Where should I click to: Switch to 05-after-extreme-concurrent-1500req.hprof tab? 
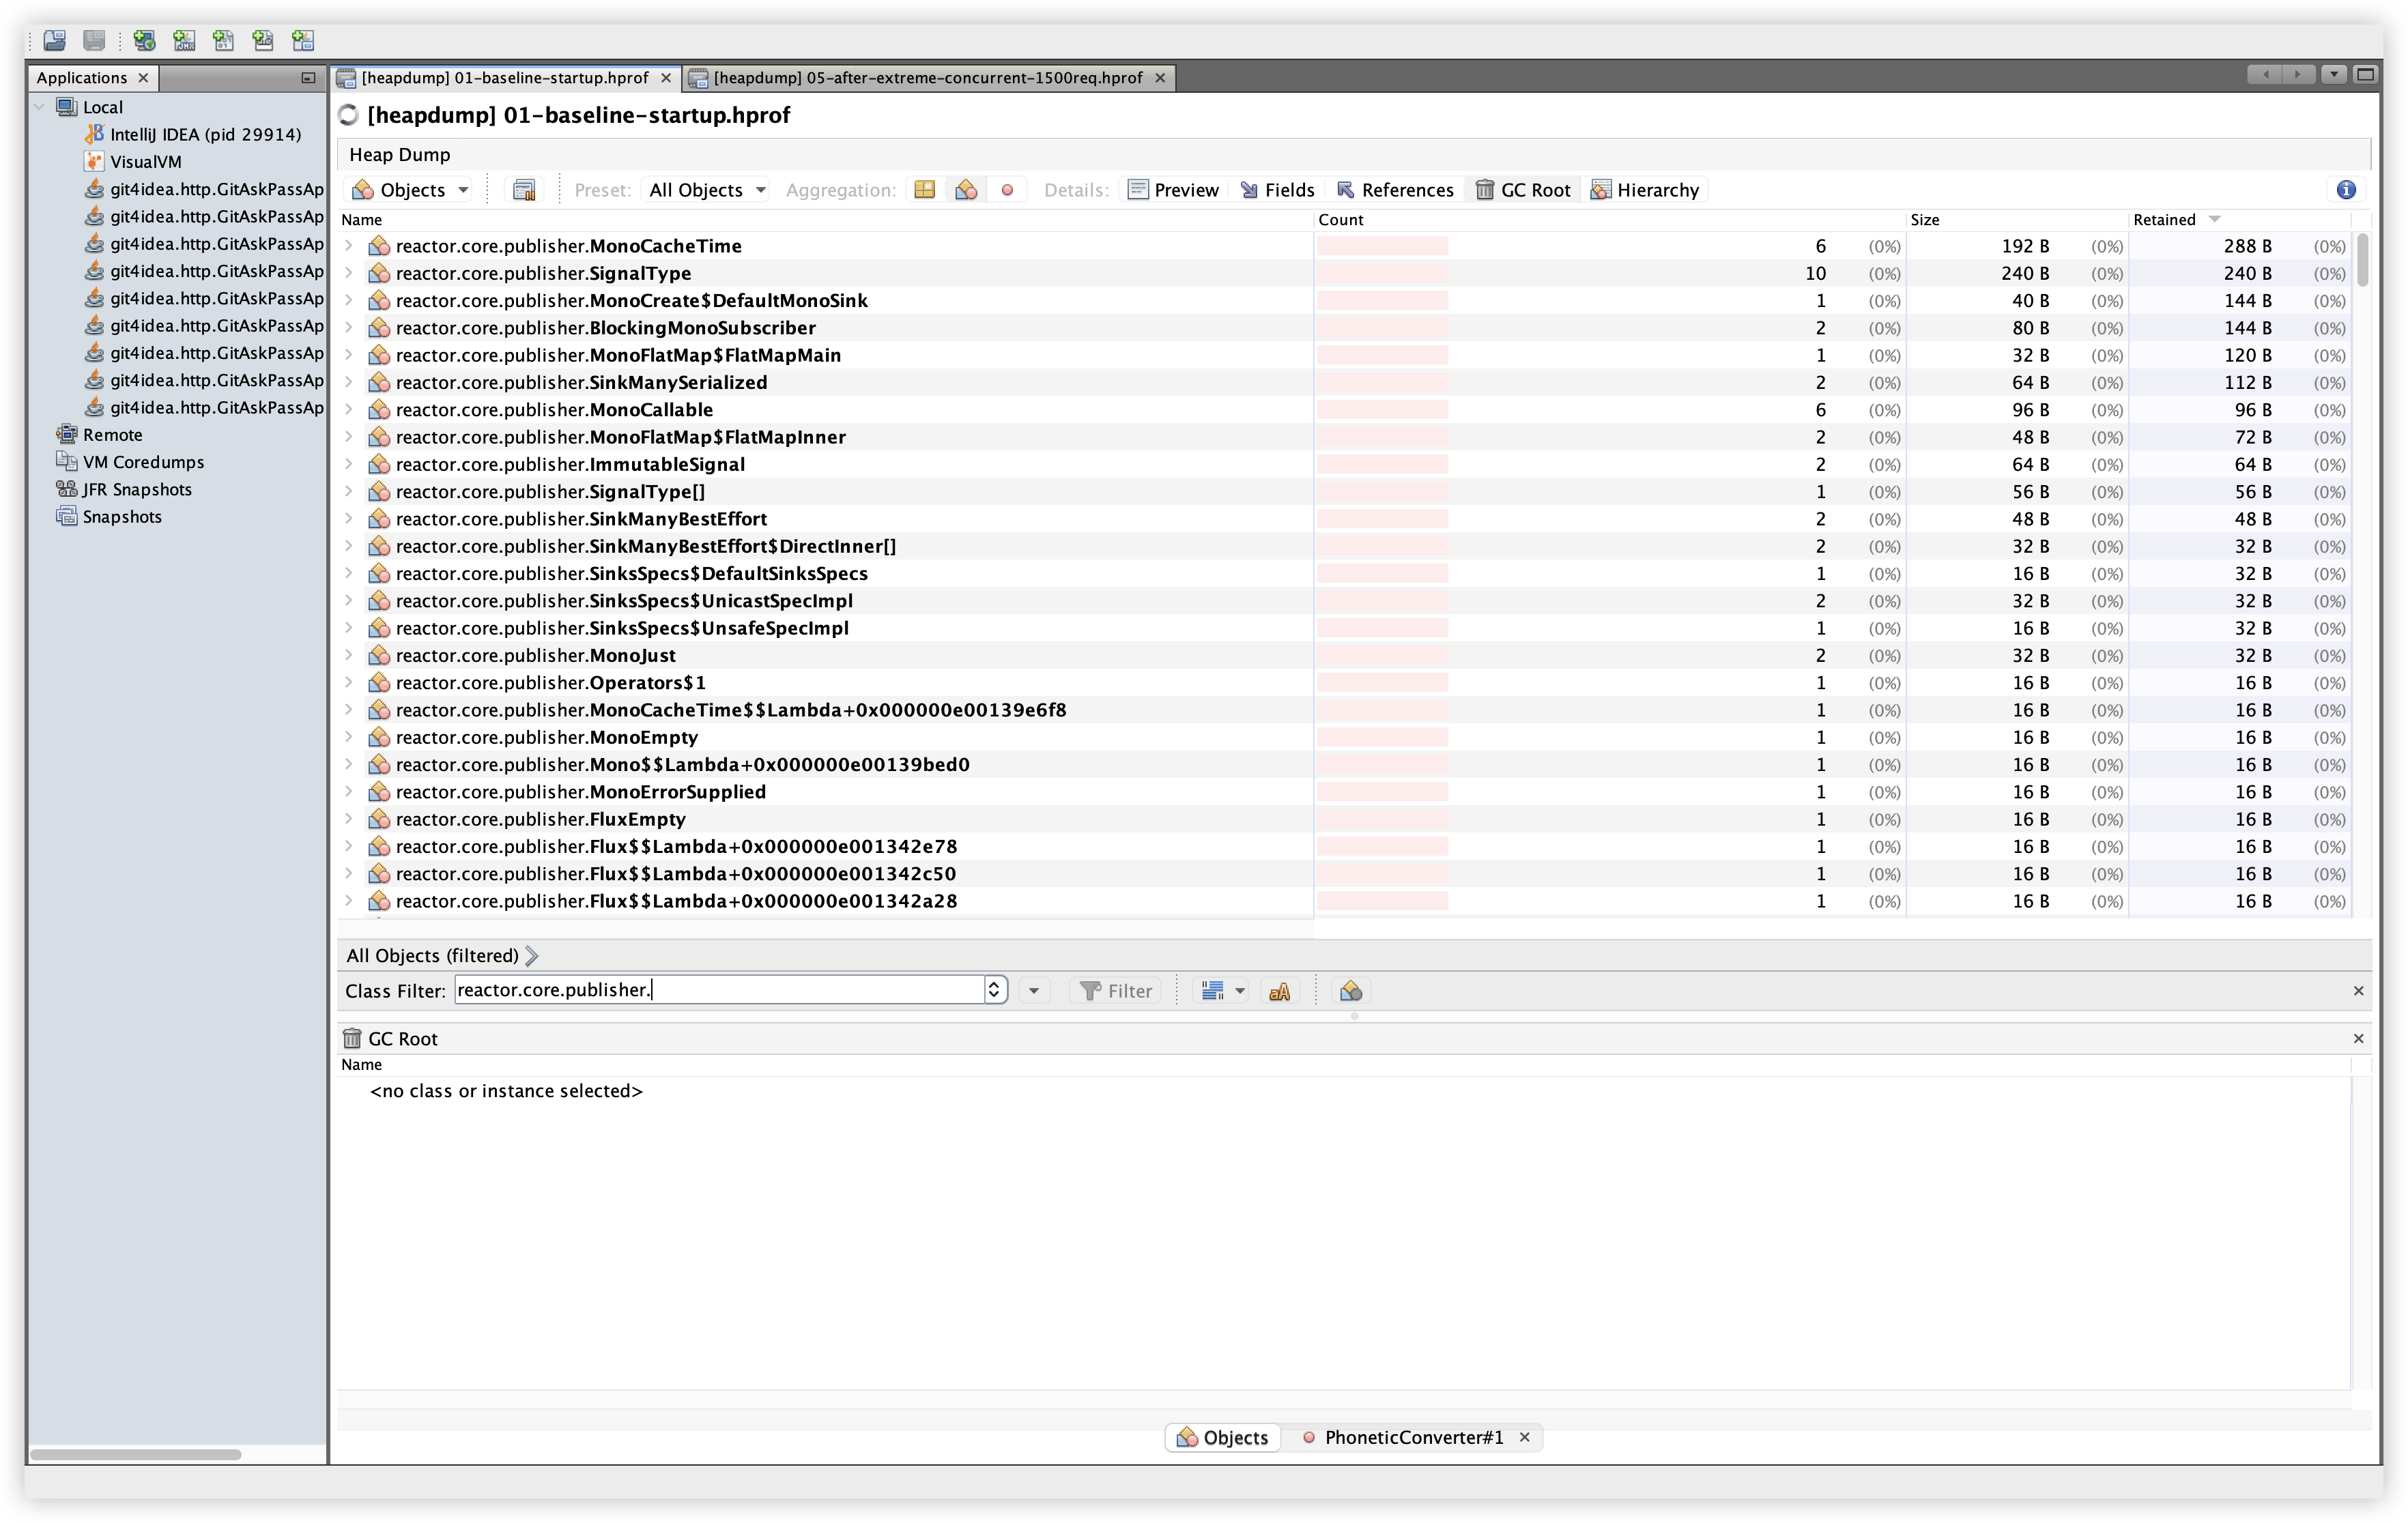click(x=926, y=78)
